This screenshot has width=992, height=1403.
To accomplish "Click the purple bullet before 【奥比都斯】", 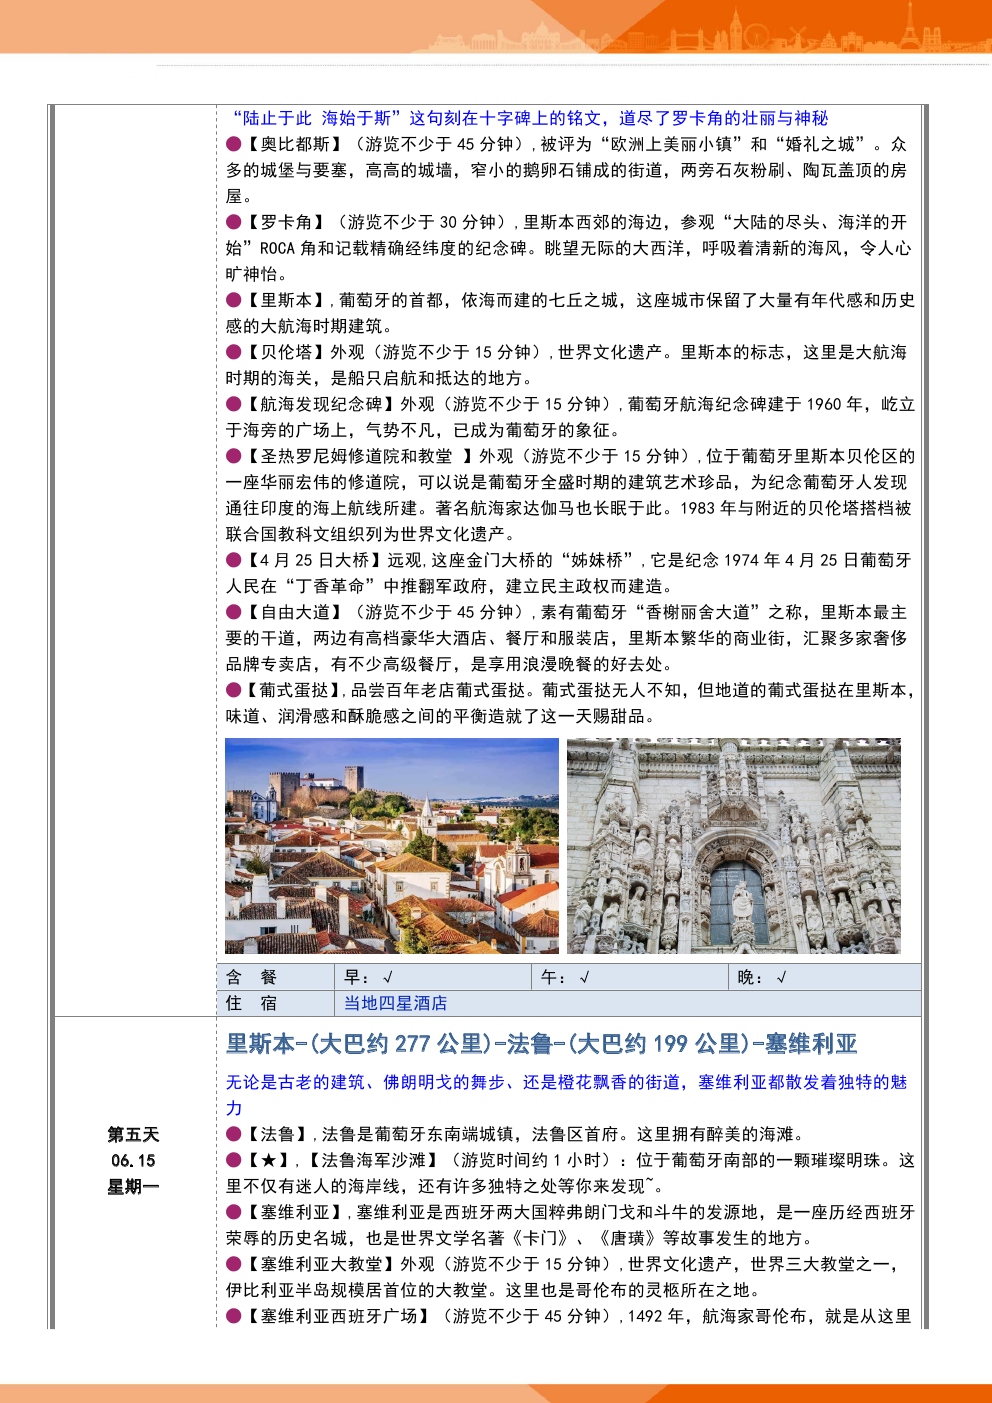I will (x=234, y=144).
